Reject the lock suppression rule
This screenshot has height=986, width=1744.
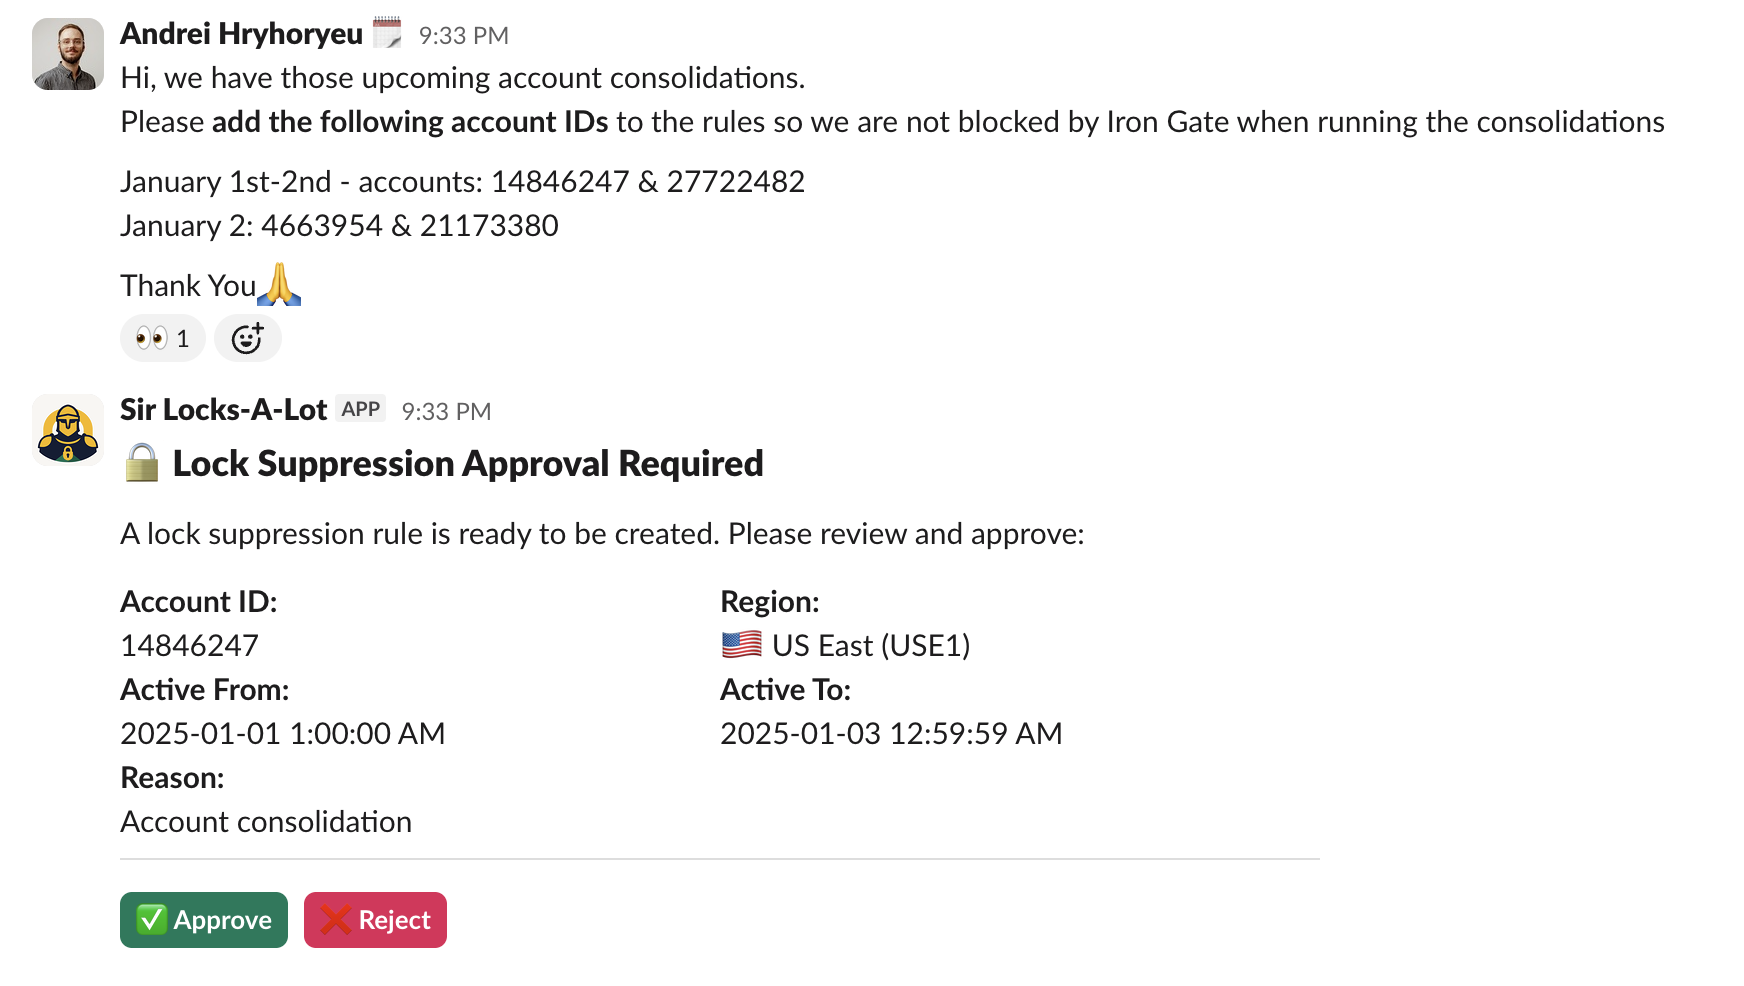[x=375, y=919]
